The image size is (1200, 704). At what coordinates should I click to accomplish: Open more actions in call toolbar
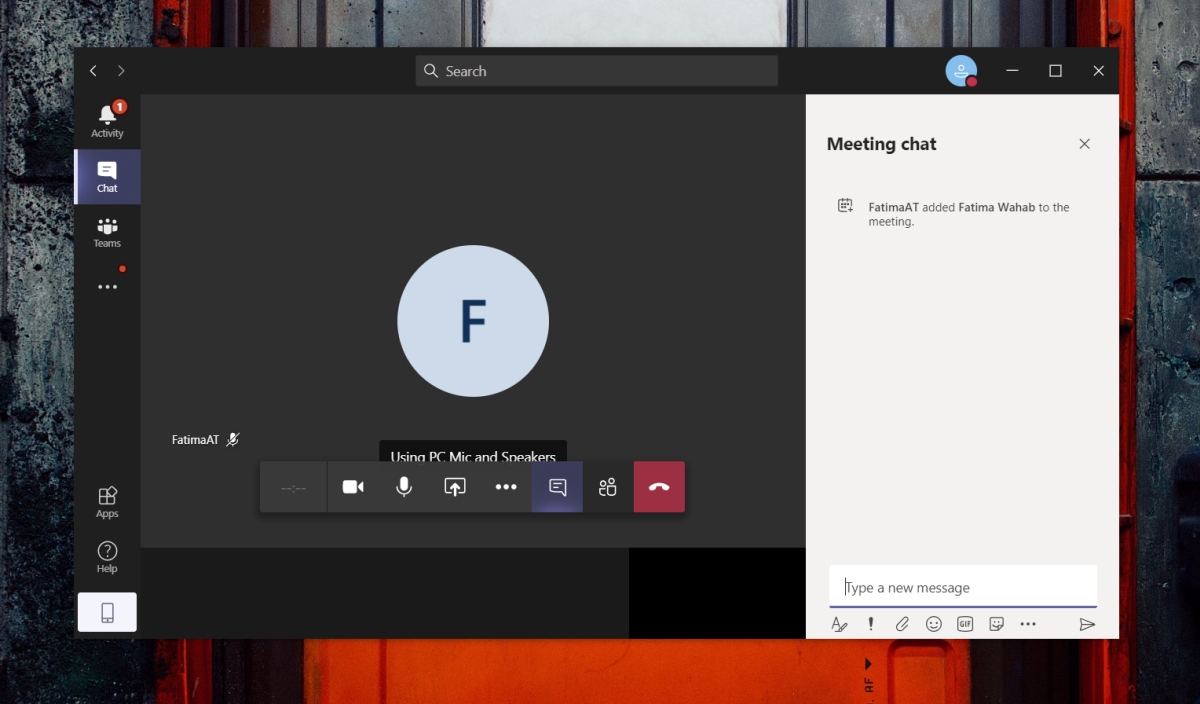click(506, 487)
